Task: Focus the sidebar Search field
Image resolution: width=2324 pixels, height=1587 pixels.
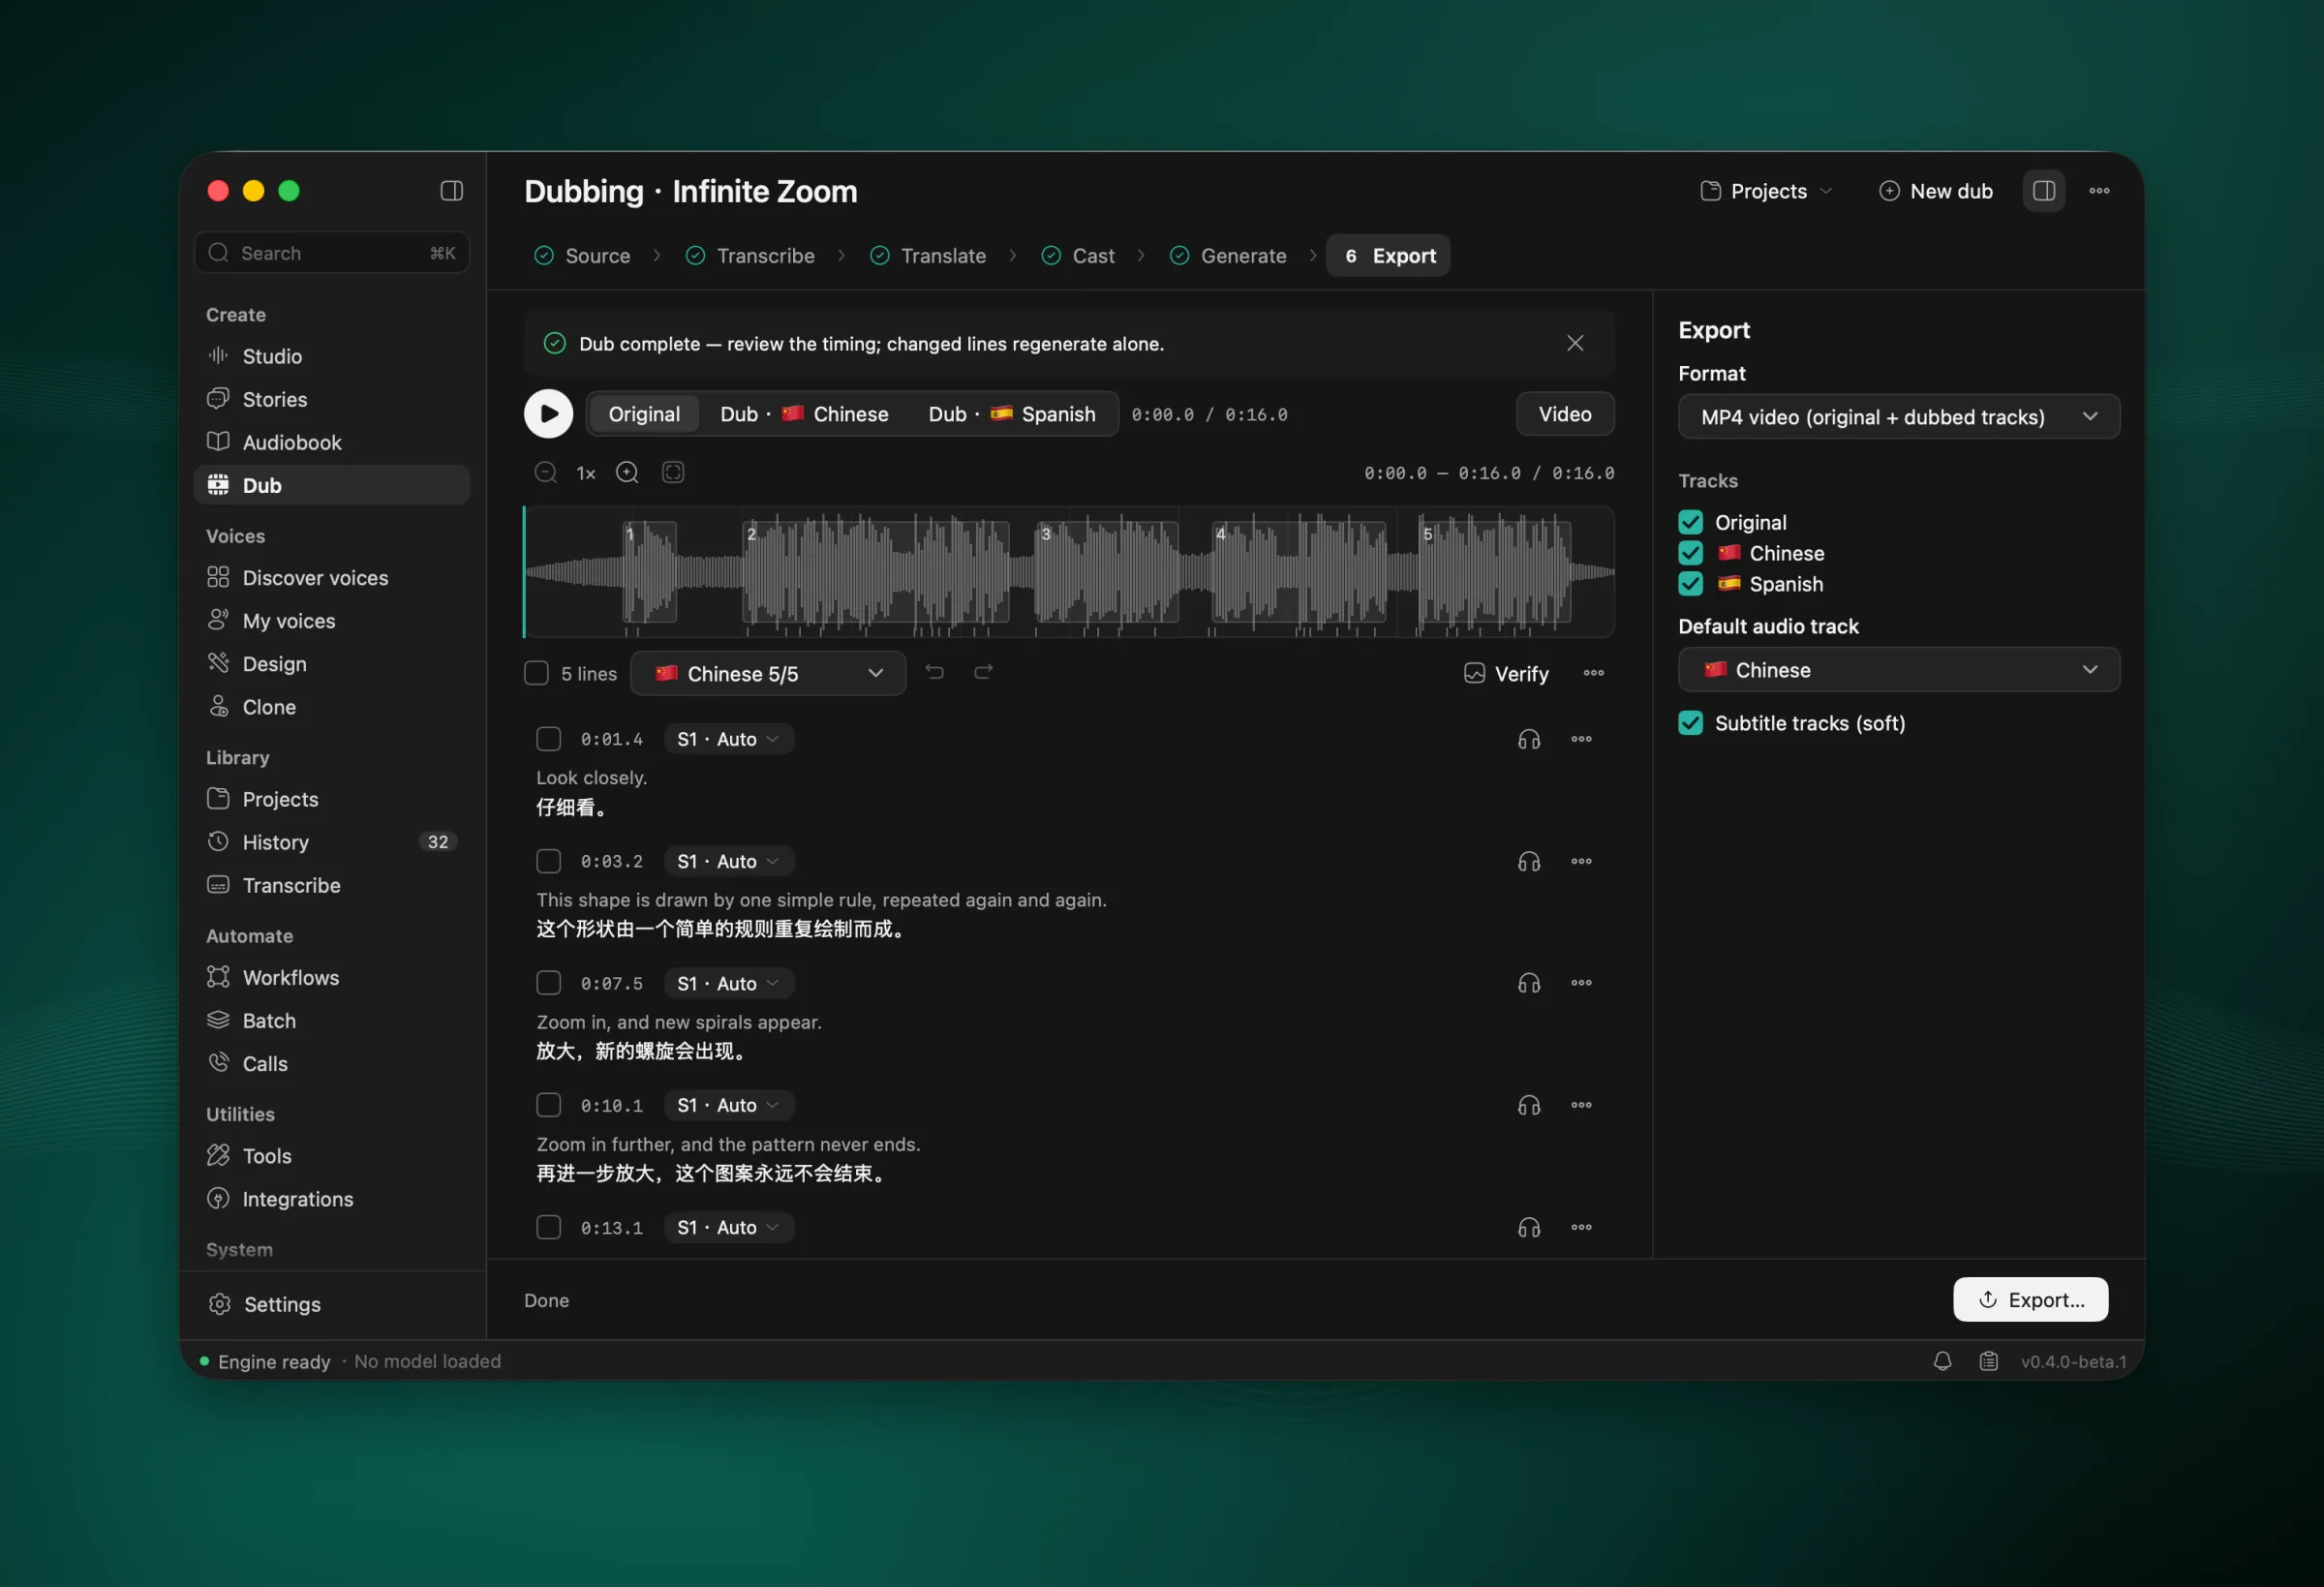Action: coord(332,253)
